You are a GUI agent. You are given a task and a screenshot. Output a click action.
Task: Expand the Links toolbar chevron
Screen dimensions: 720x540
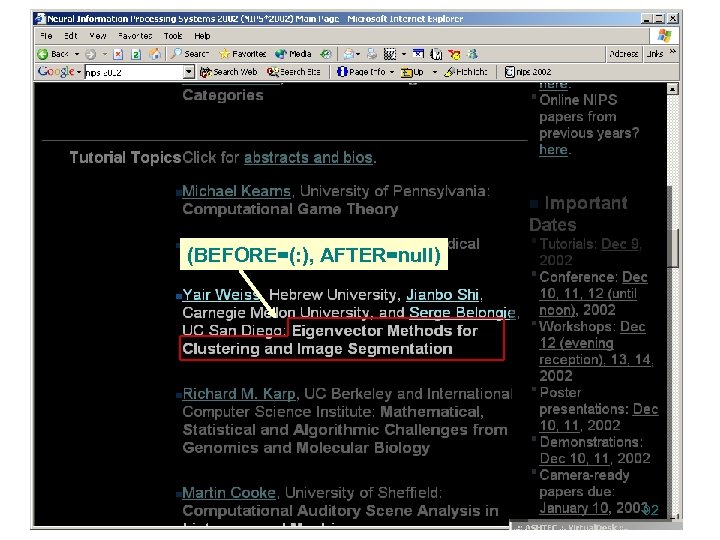pyautogui.click(x=673, y=52)
